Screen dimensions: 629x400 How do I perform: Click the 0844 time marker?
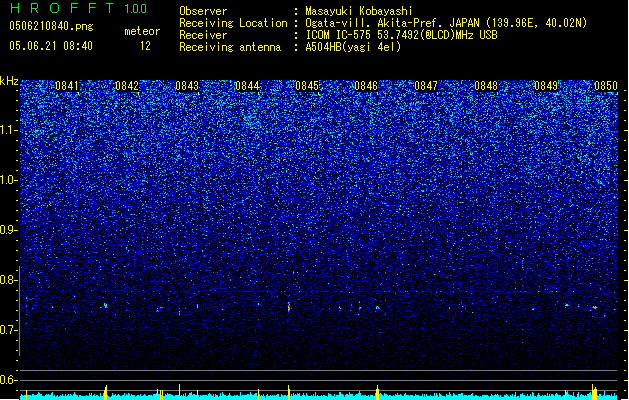coord(247,86)
